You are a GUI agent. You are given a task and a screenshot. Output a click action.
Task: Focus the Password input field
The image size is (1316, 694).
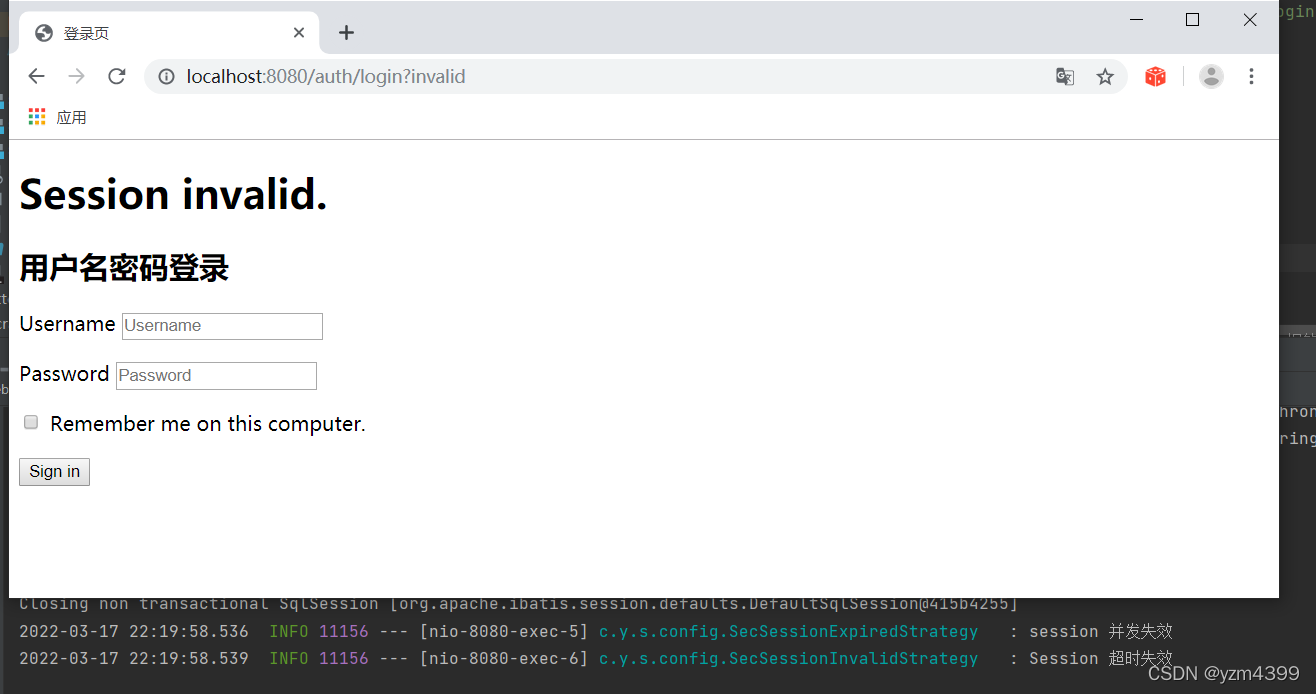click(216, 376)
